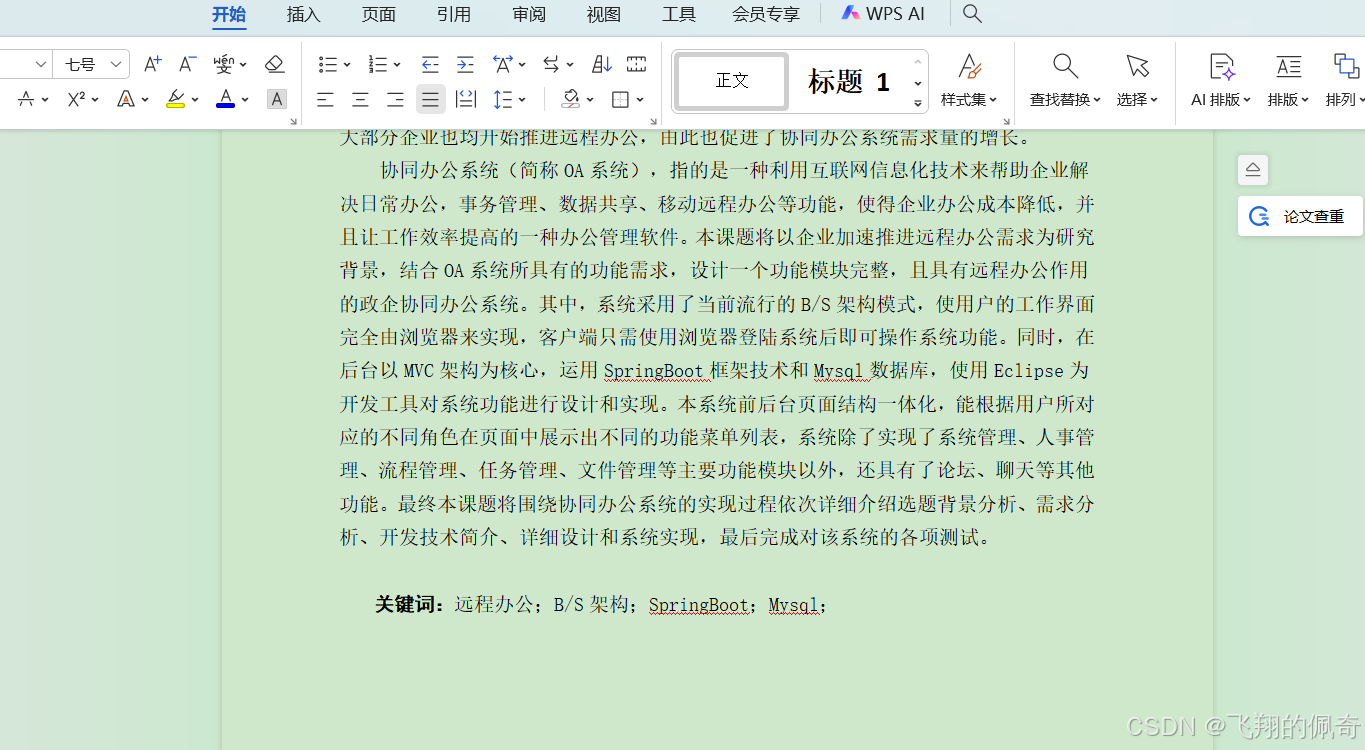Click the 排版 typesetting icon
The image size is (1365, 750).
click(x=1288, y=67)
